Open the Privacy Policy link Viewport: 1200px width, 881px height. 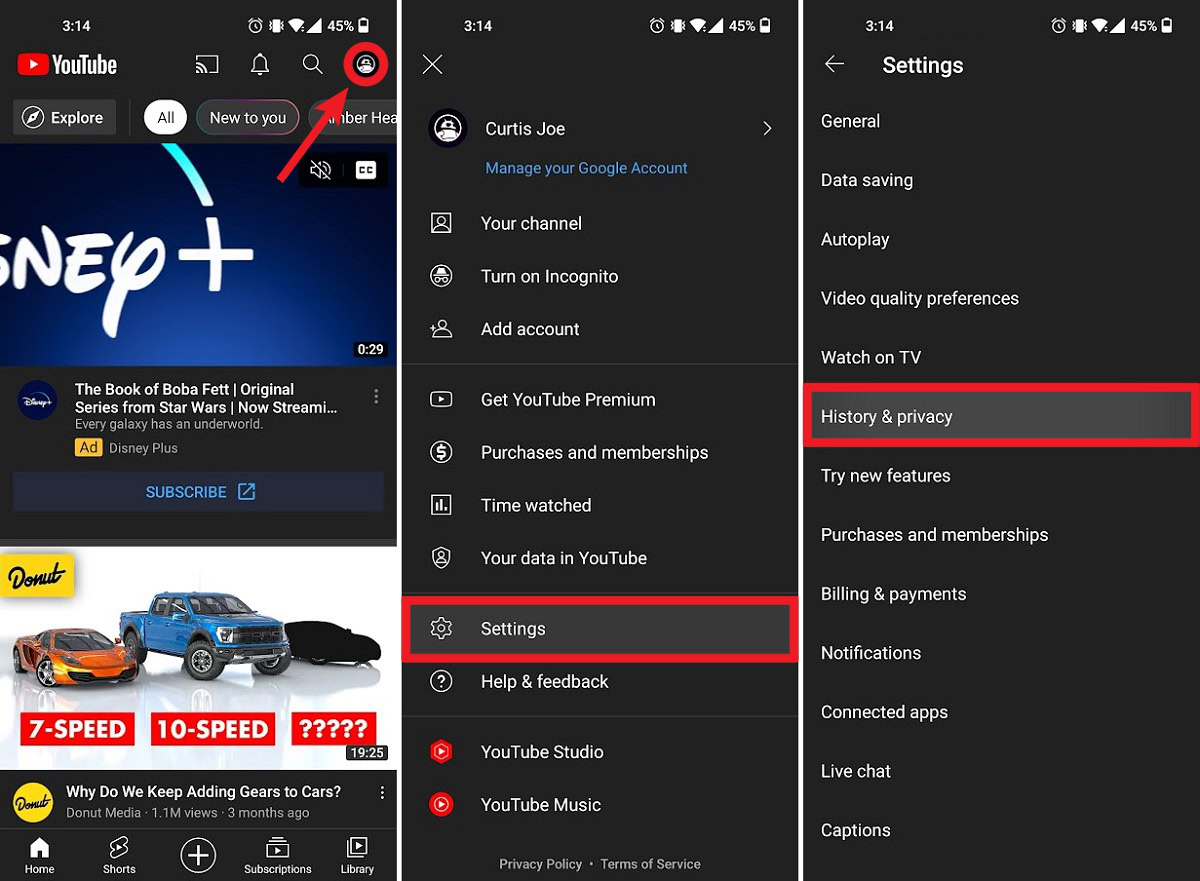540,864
